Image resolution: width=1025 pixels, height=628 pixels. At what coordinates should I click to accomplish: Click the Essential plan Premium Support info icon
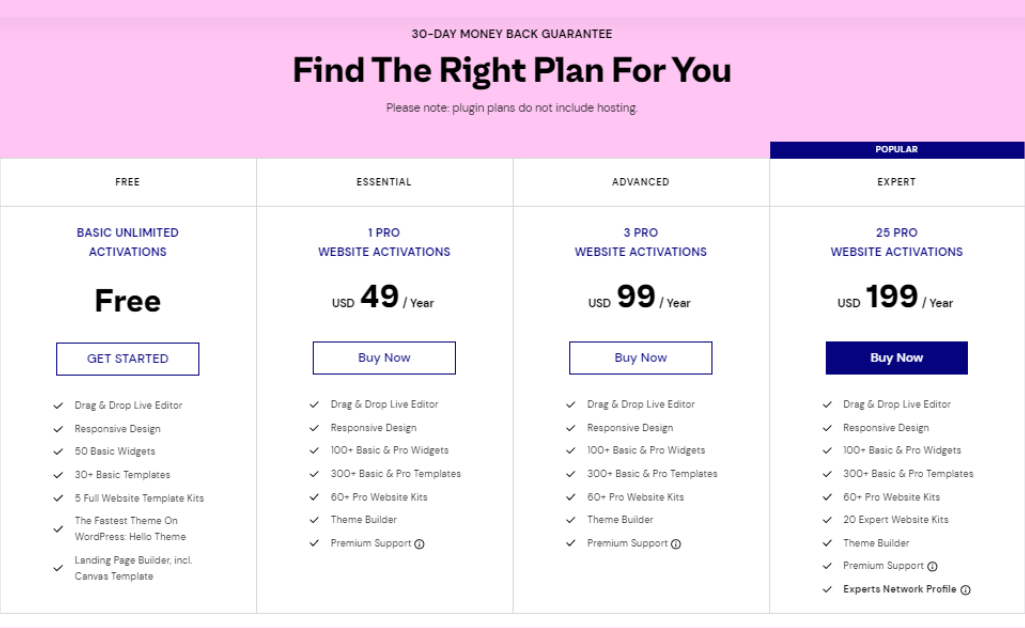click(x=420, y=544)
